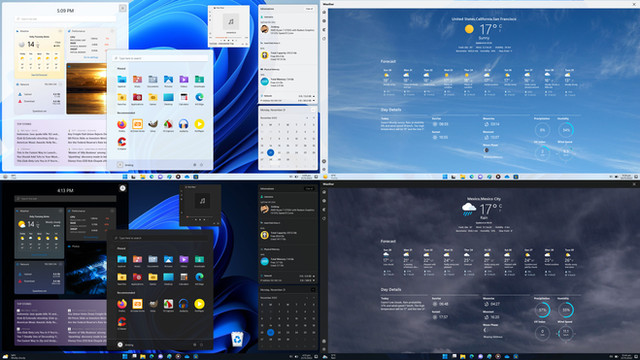Open Start on the dark-theme desktop taskbar
Screen dimensions: 640x360
pos(124,356)
